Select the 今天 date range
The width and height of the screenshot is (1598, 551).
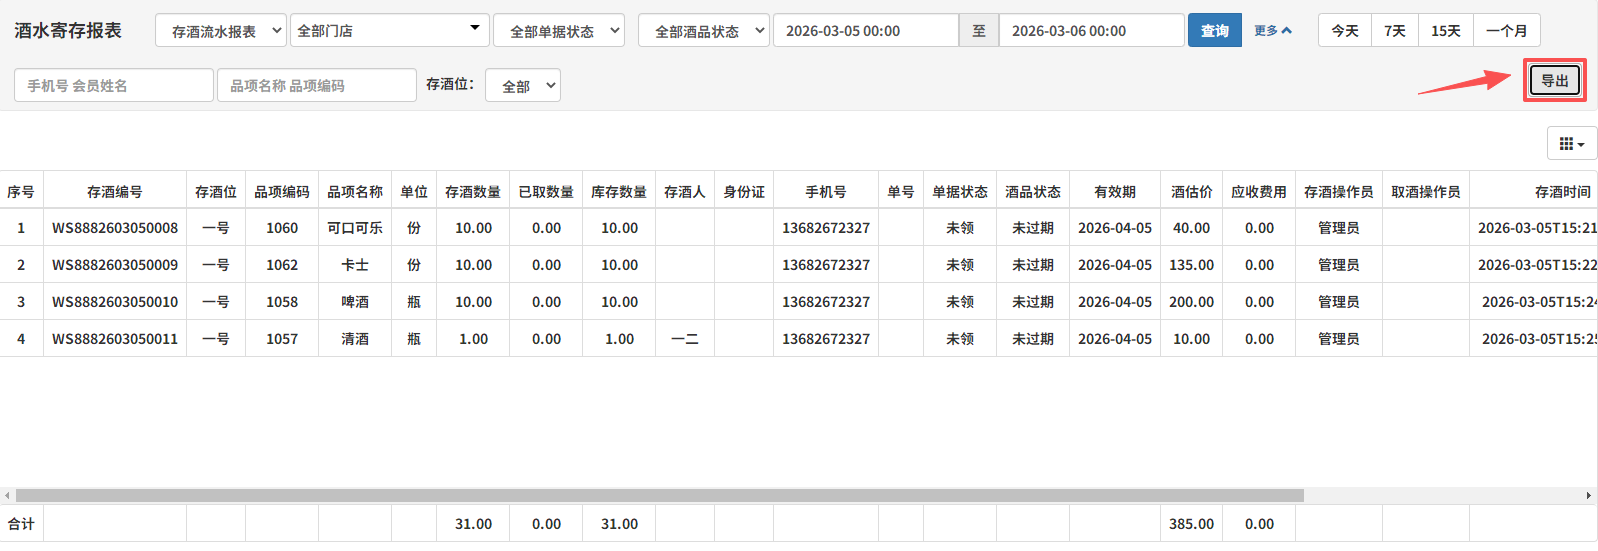(x=1344, y=31)
